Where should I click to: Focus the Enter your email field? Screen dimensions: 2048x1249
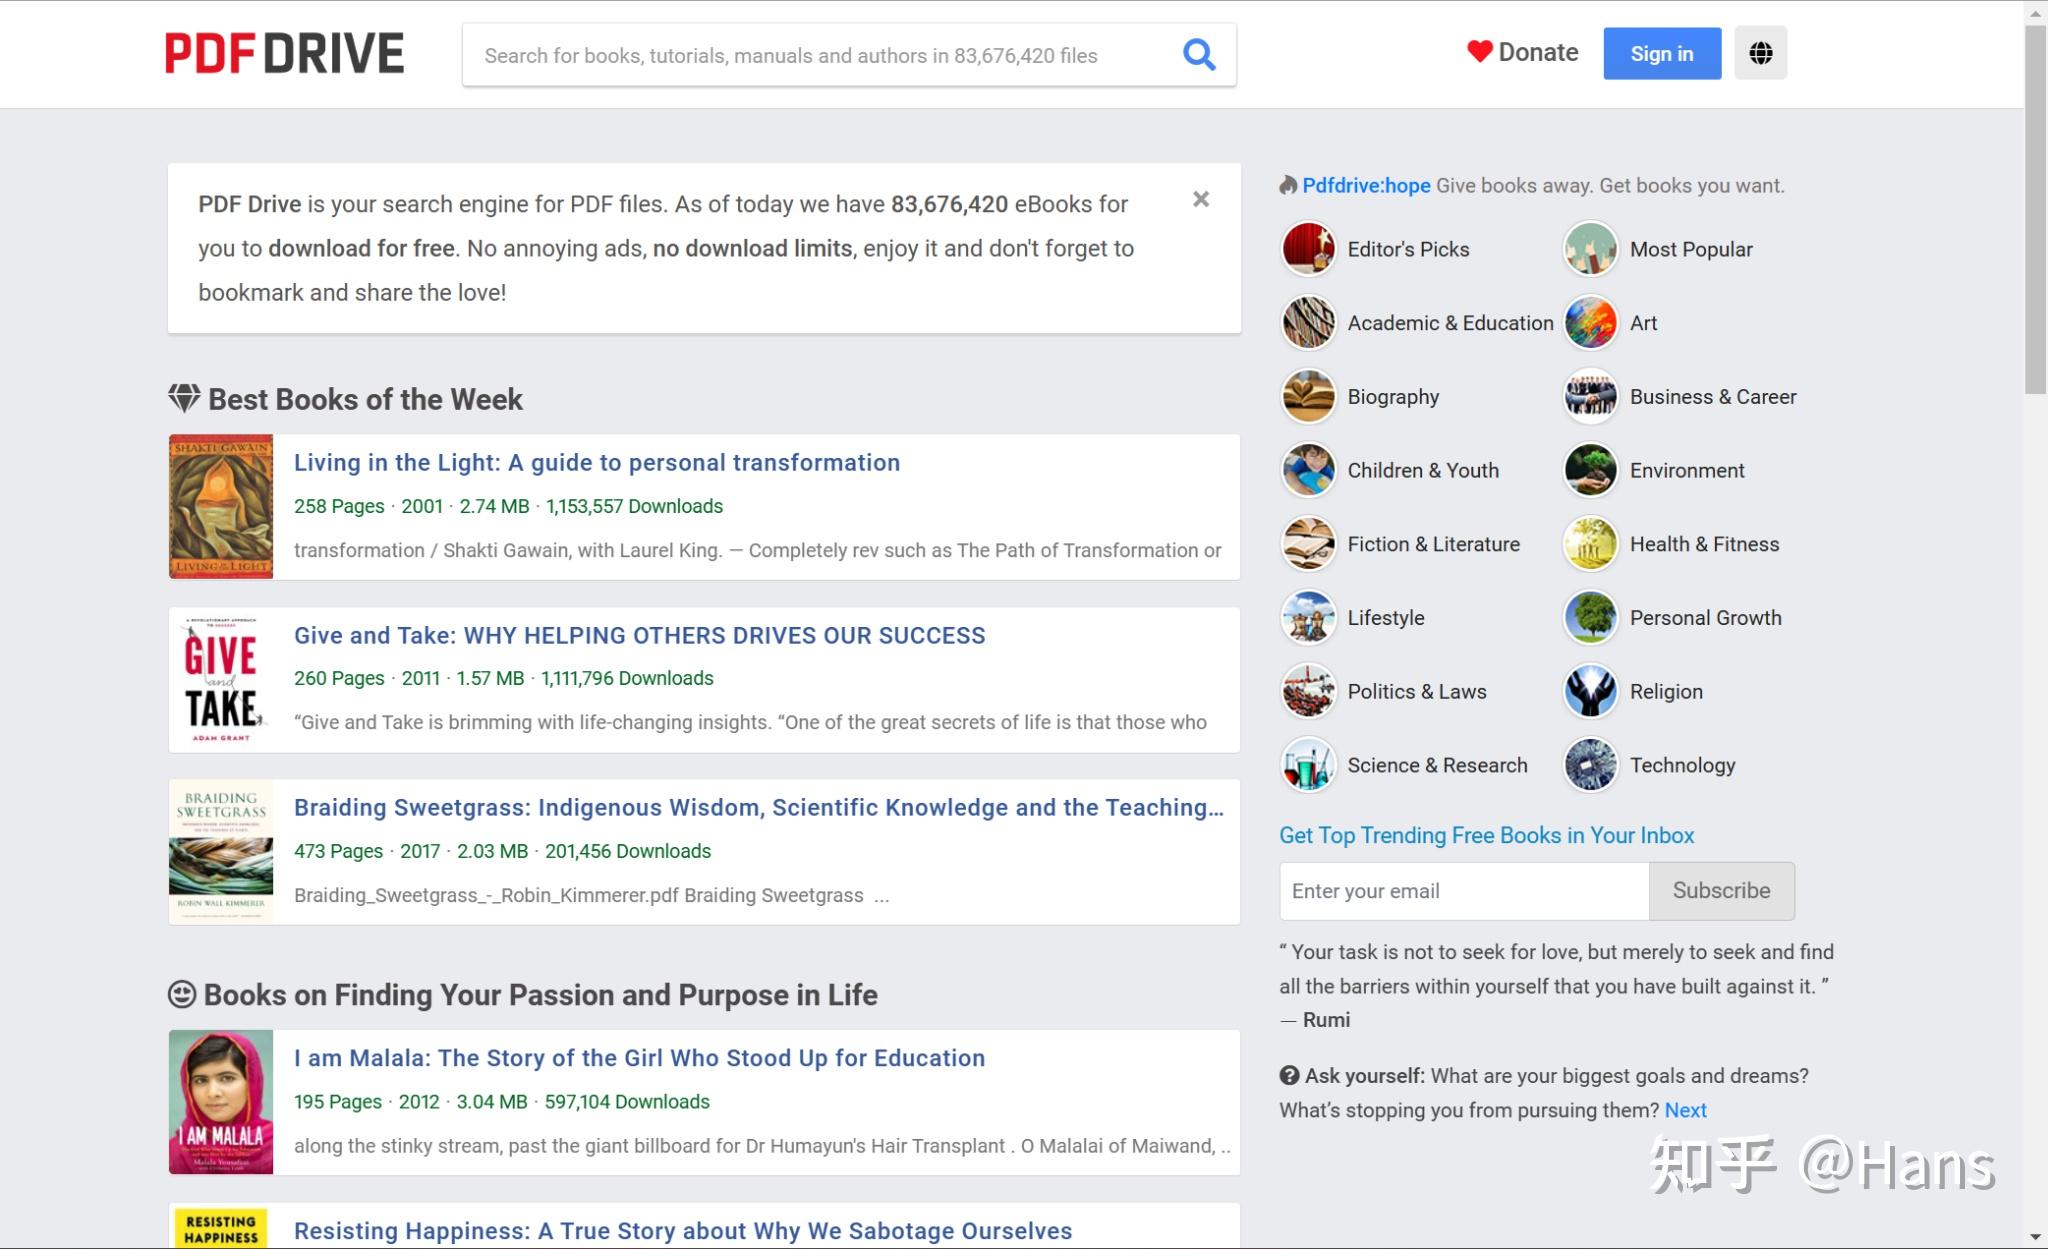(x=1463, y=890)
